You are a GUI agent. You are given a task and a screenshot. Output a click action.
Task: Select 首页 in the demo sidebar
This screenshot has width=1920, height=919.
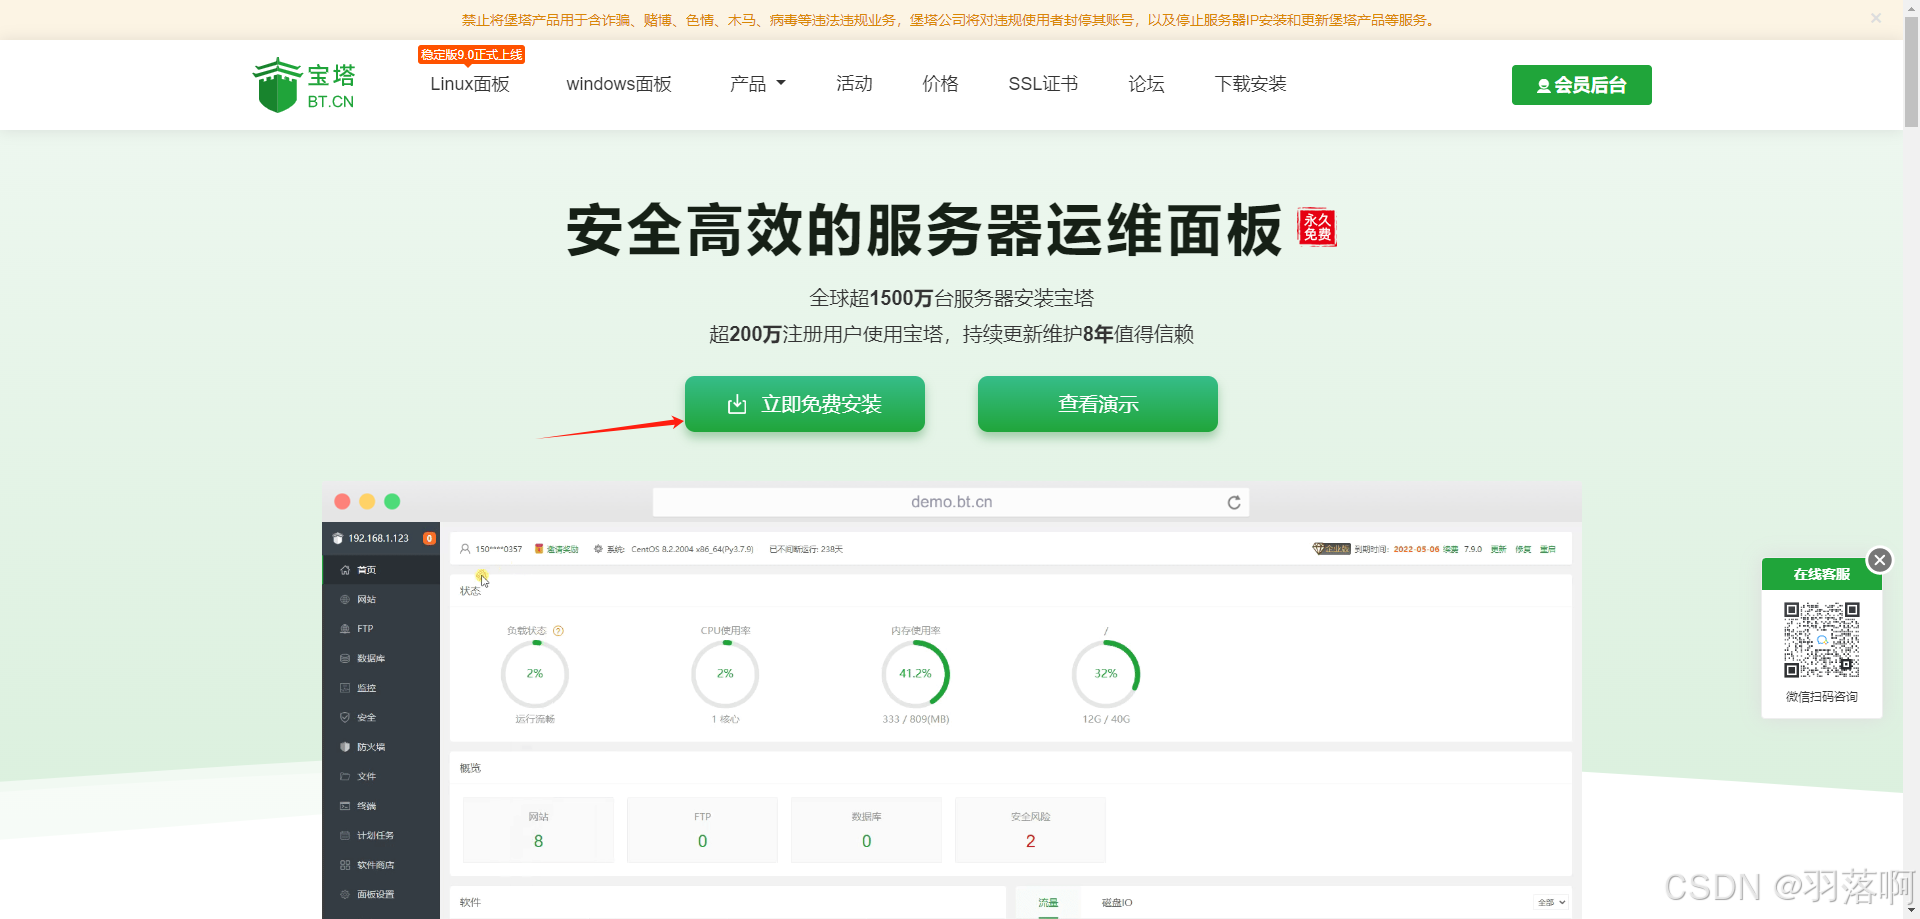(x=381, y=570)
